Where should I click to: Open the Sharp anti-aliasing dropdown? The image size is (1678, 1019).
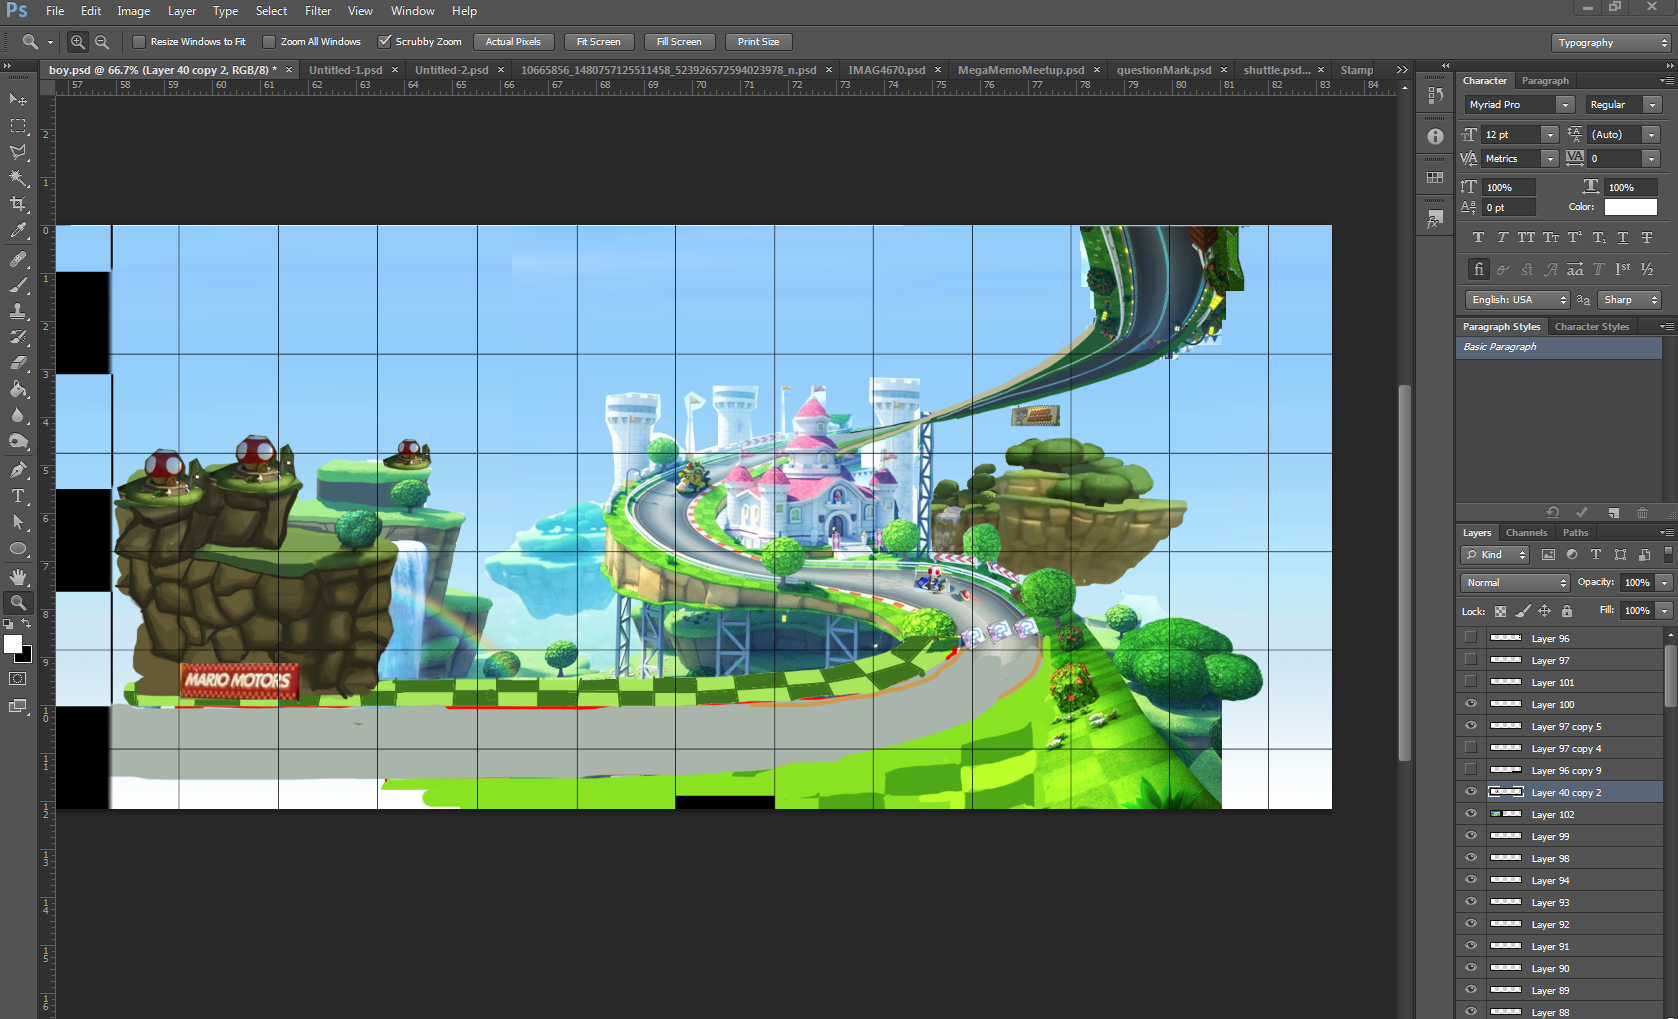click(1629, 300)
